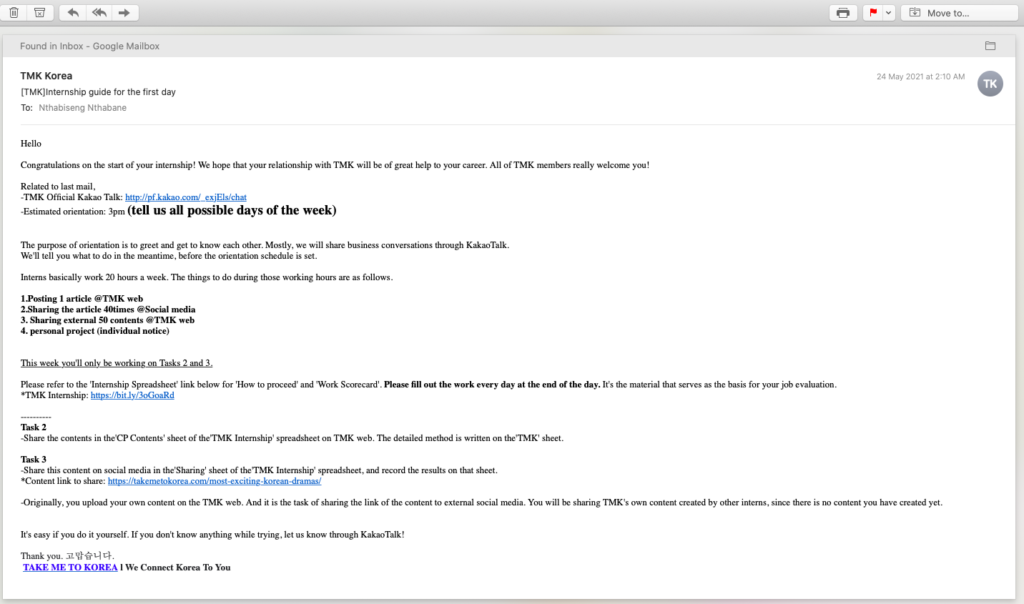Toggle the red flag on this message
This screenshot has height=604, width=1024.
tap(873, 12)
